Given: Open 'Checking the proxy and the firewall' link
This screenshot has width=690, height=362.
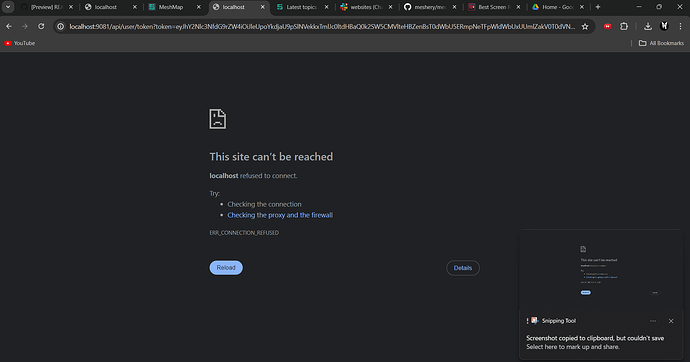Looking at the screenshot, I should click(x=280, y=215).
